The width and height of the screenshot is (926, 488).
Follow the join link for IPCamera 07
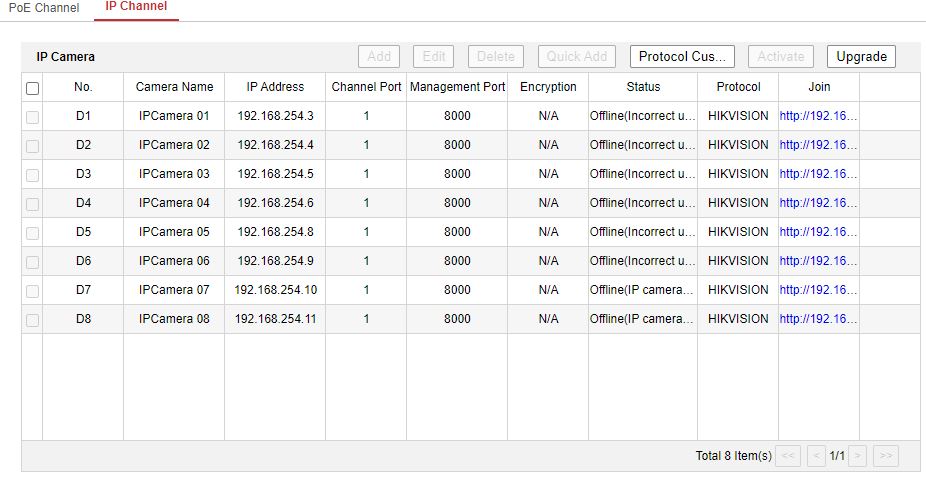818,290
